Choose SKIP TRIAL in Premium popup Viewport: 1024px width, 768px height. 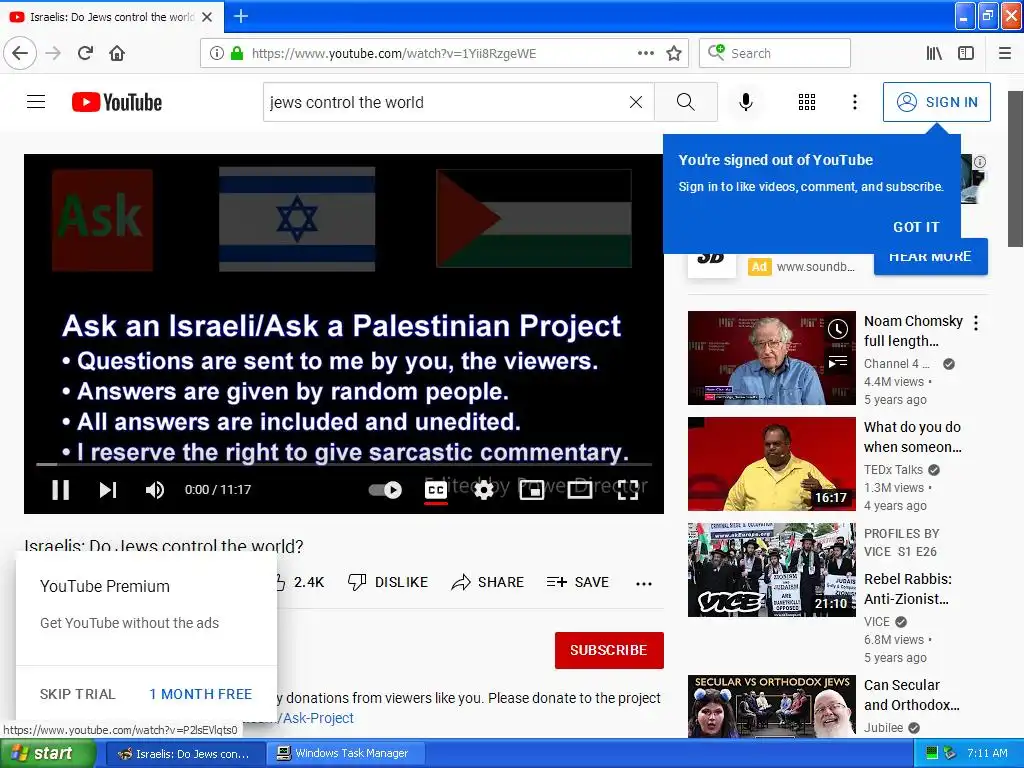pyautogui.click(x=78, y=694)
